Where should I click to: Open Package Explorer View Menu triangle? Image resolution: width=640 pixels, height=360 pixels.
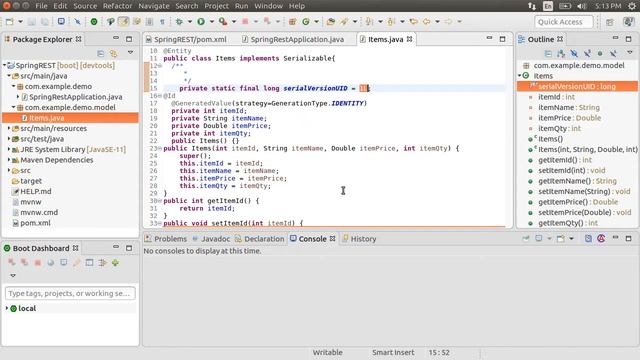pyautogui.click(x=130, y=53)
